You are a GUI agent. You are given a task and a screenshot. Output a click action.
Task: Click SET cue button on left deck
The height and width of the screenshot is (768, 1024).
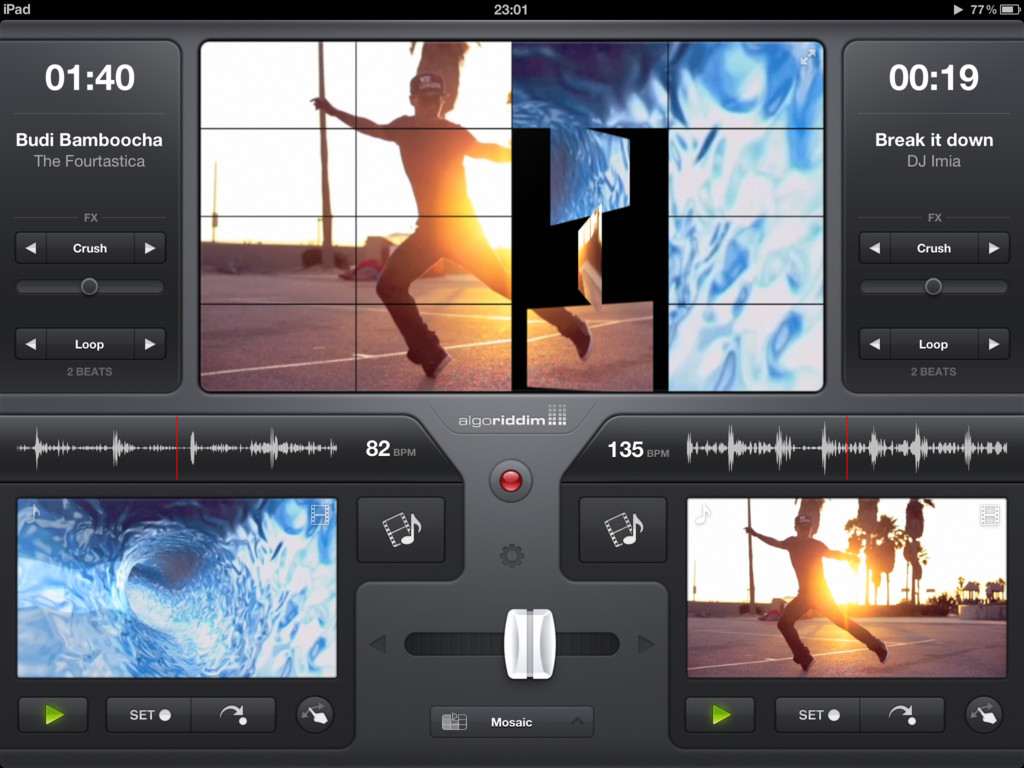pyautogui.click(x=150, y=714)
